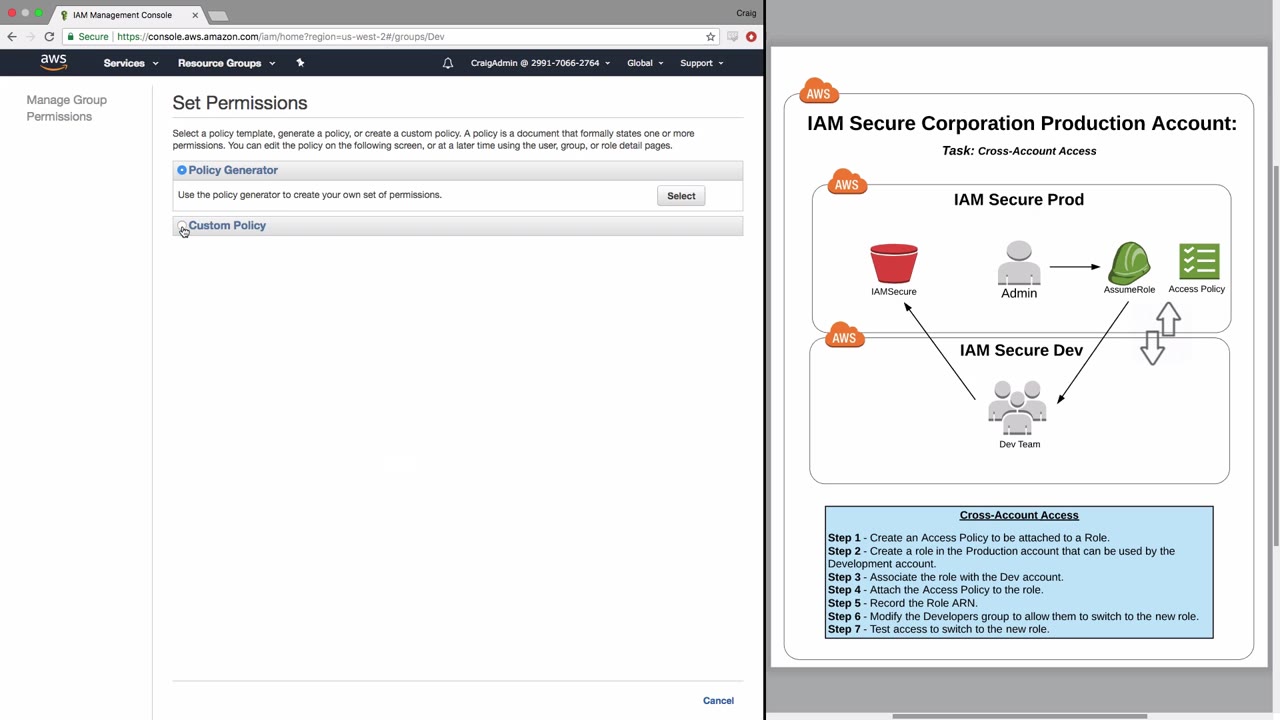
Task: Click the green Secure padlock icon
Action: 70,37
